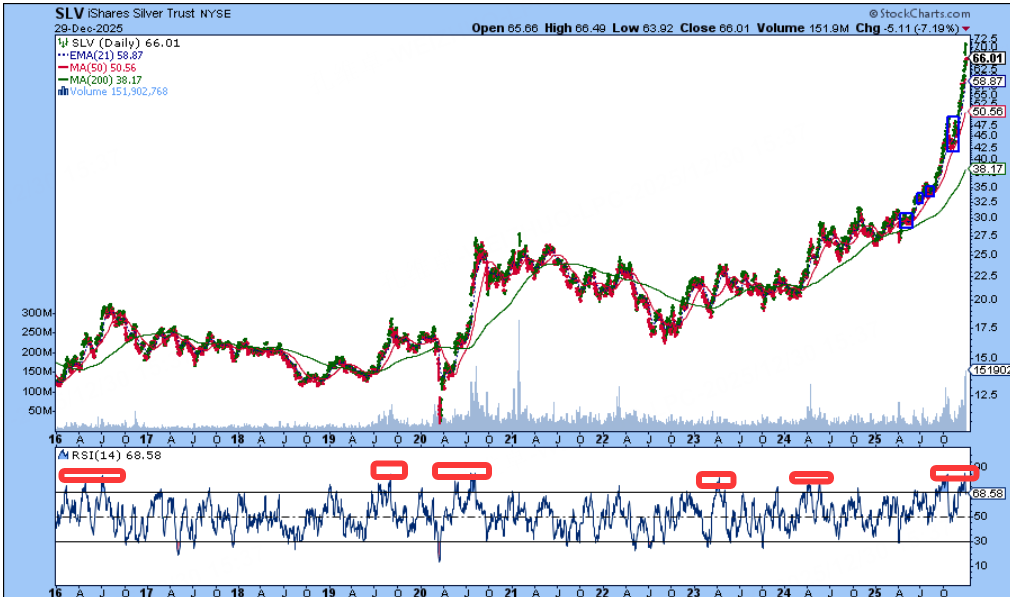This screenshot has width=1010, height=597.
Task: Click the 150M volume axis label
Action: coord(37,372)
